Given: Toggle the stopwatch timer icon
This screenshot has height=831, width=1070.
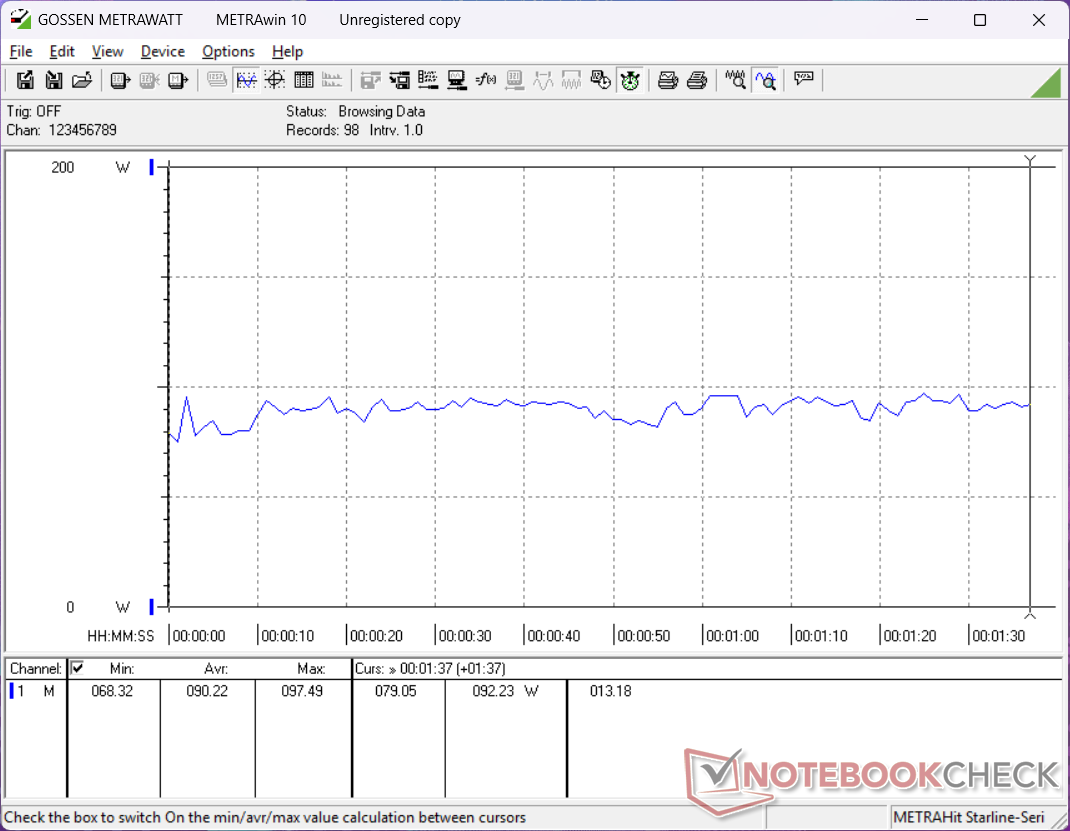Looking at the screenshot, I should point(629,81).
